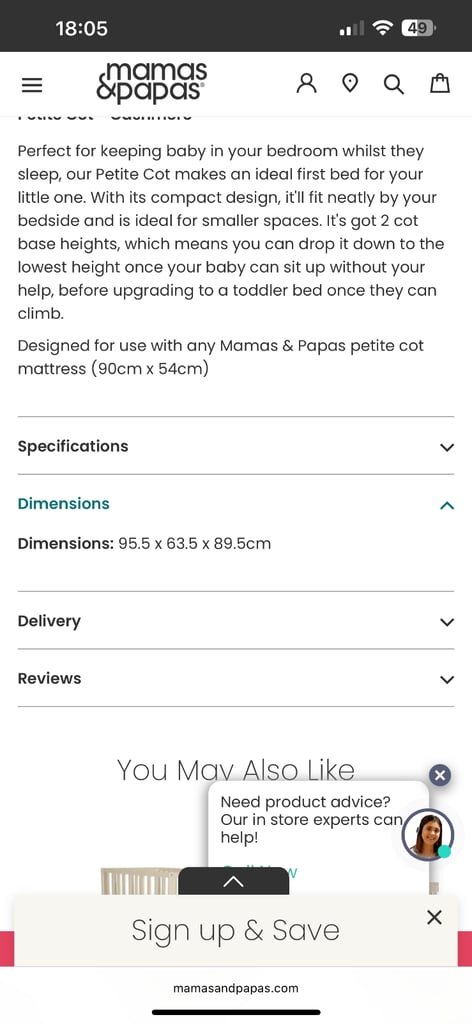Dismiss the Sign up & Save banner

(434, 917)
